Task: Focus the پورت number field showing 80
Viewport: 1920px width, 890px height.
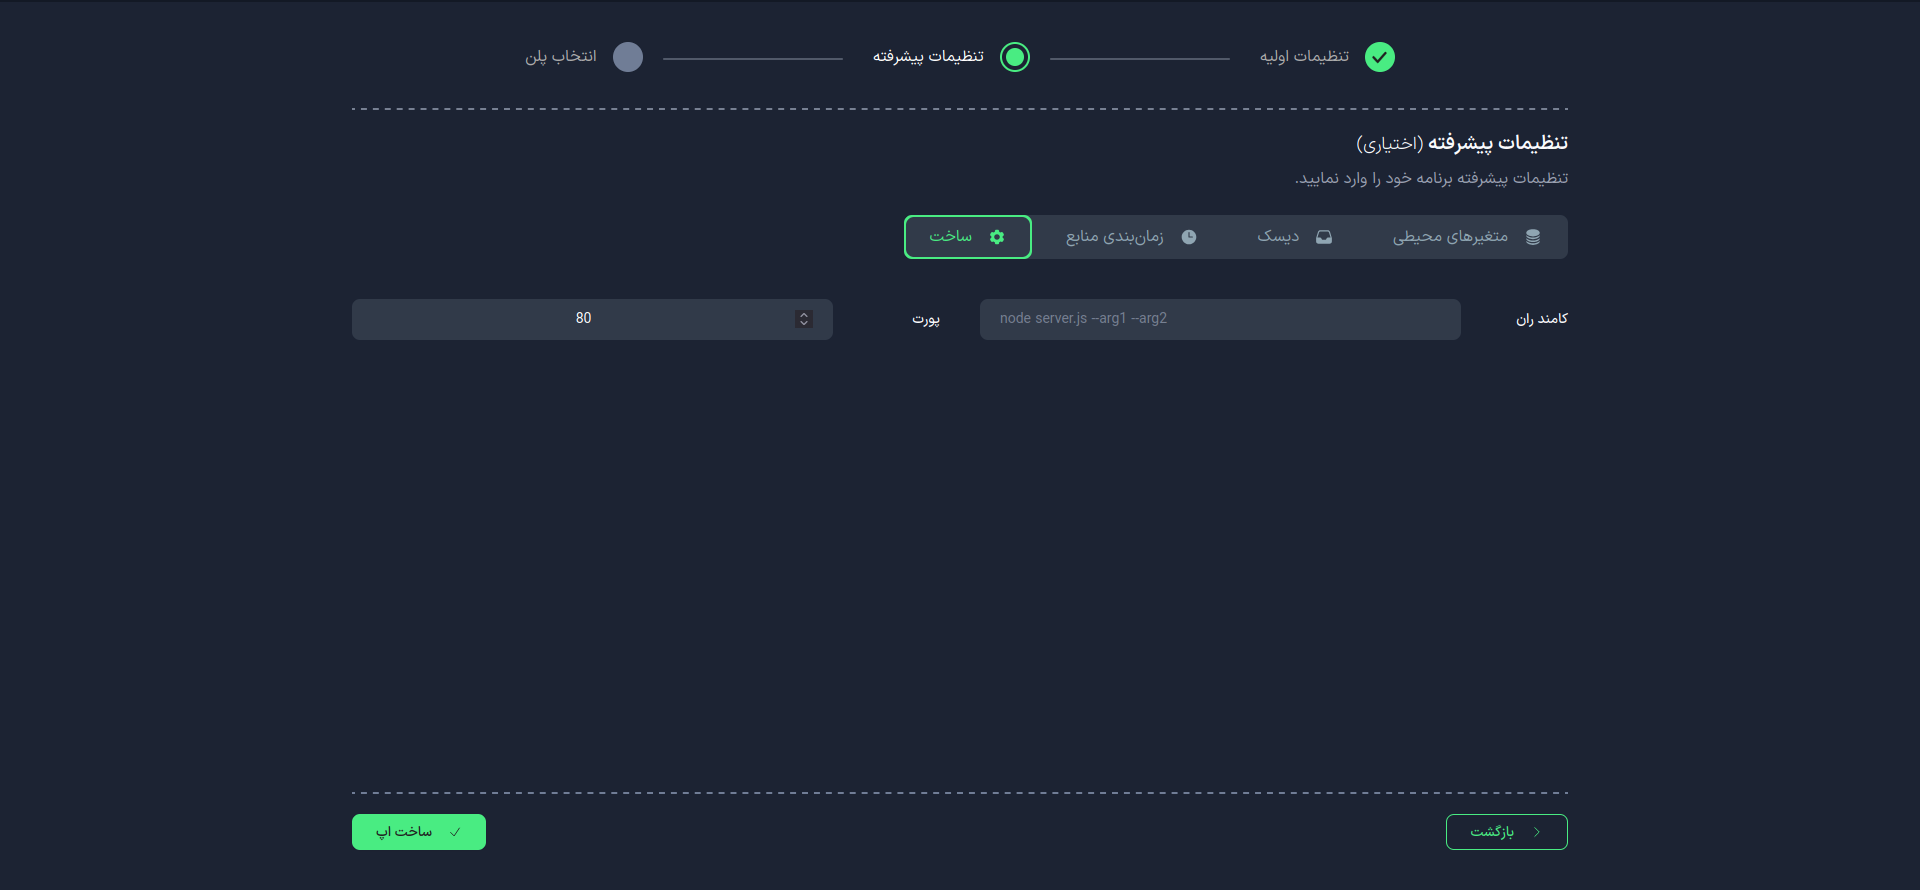Action: (x=592, y=319)
